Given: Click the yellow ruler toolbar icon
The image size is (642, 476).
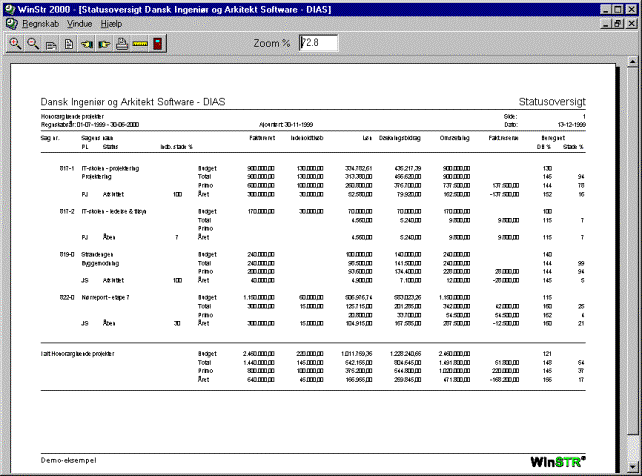Looking at the screenshot, I should 140,43.
